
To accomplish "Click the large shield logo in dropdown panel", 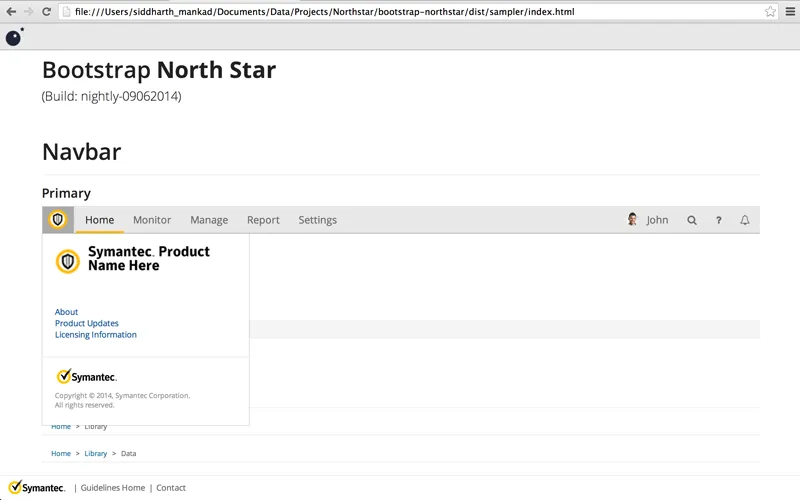I will (68, 262).
